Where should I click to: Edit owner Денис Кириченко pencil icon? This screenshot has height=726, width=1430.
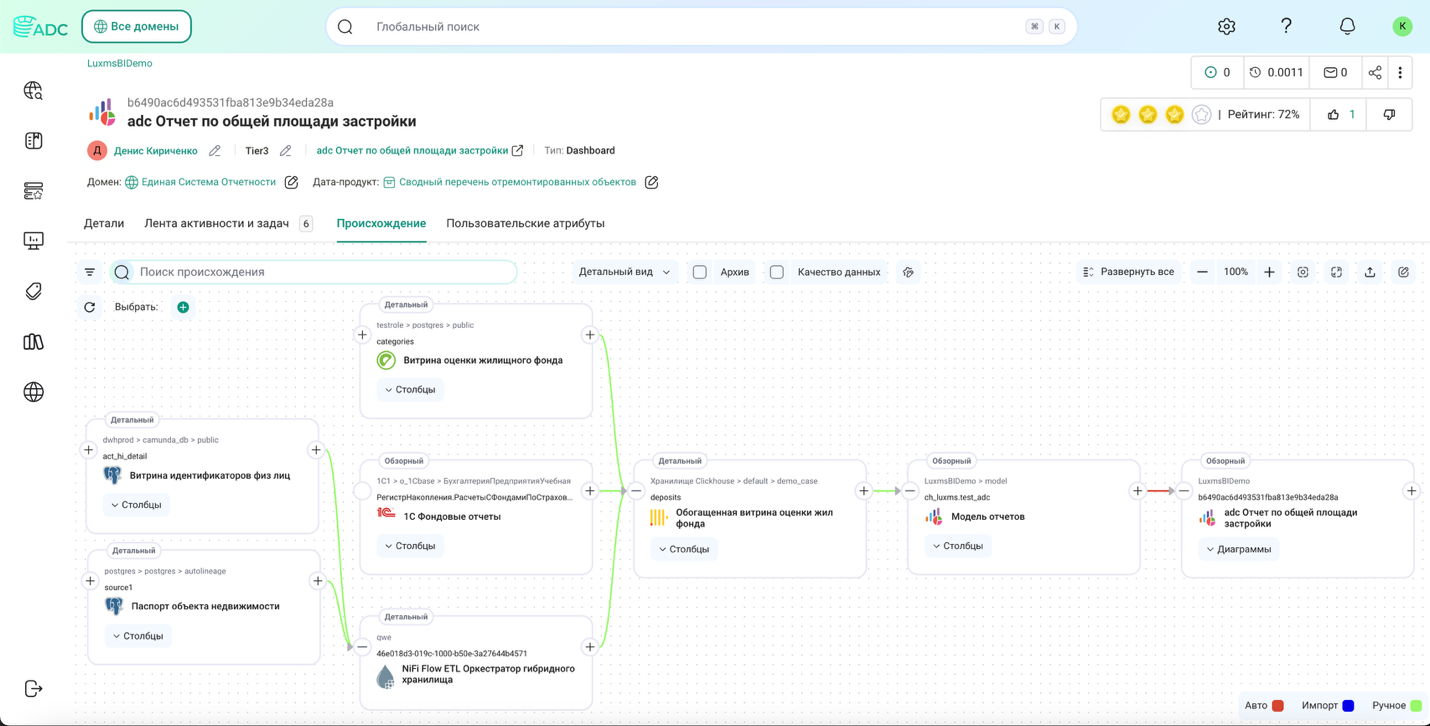tap(214, 151)
